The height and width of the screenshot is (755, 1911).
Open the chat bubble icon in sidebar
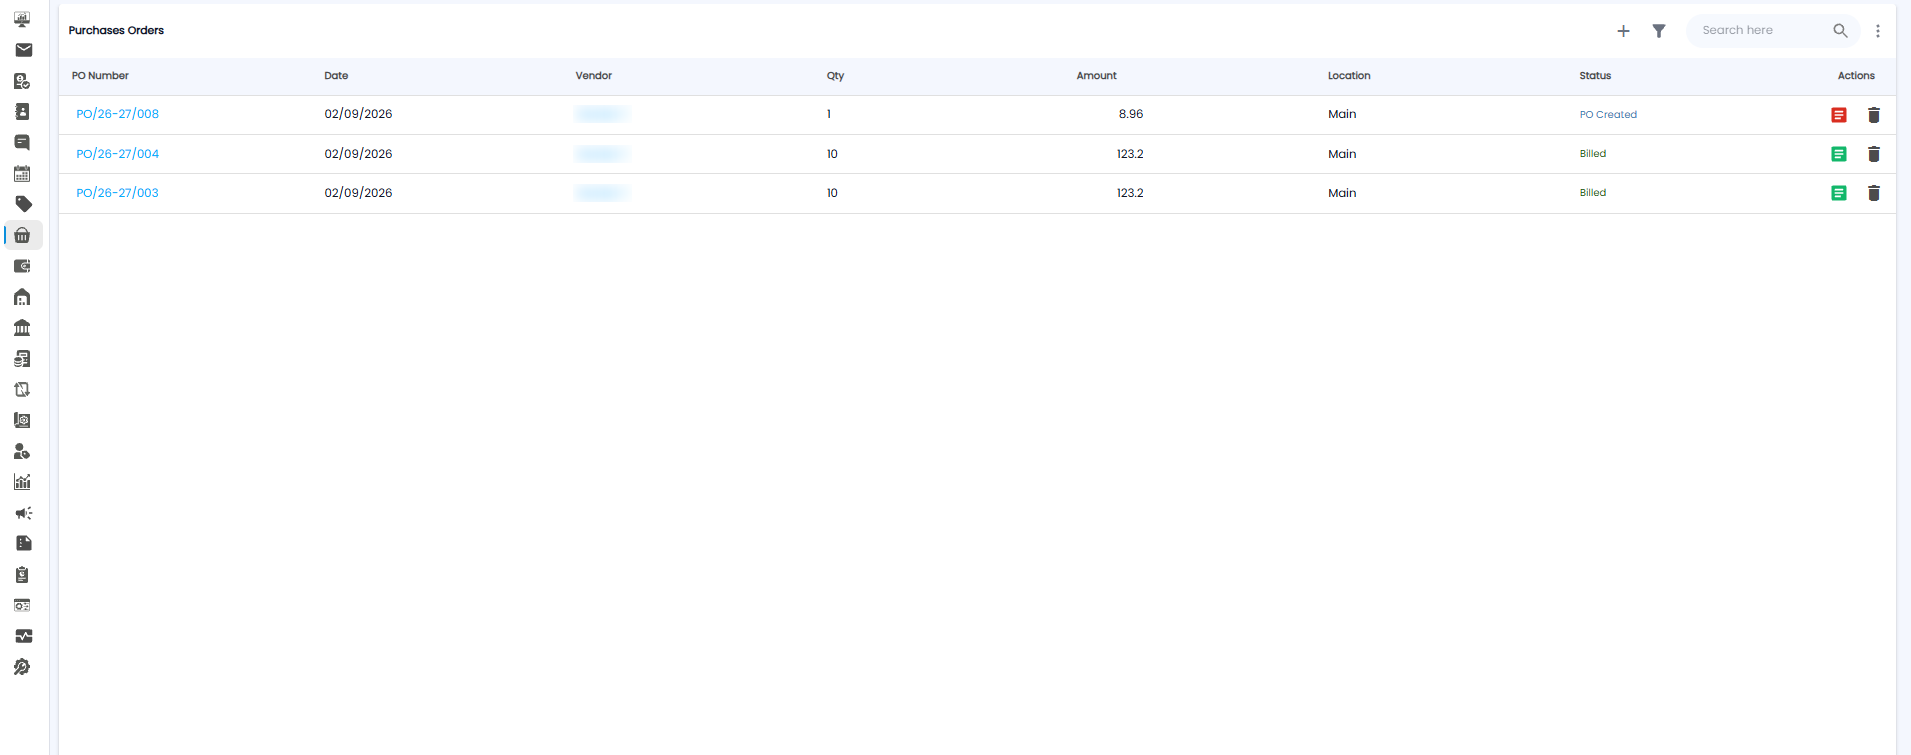point(22,142)
